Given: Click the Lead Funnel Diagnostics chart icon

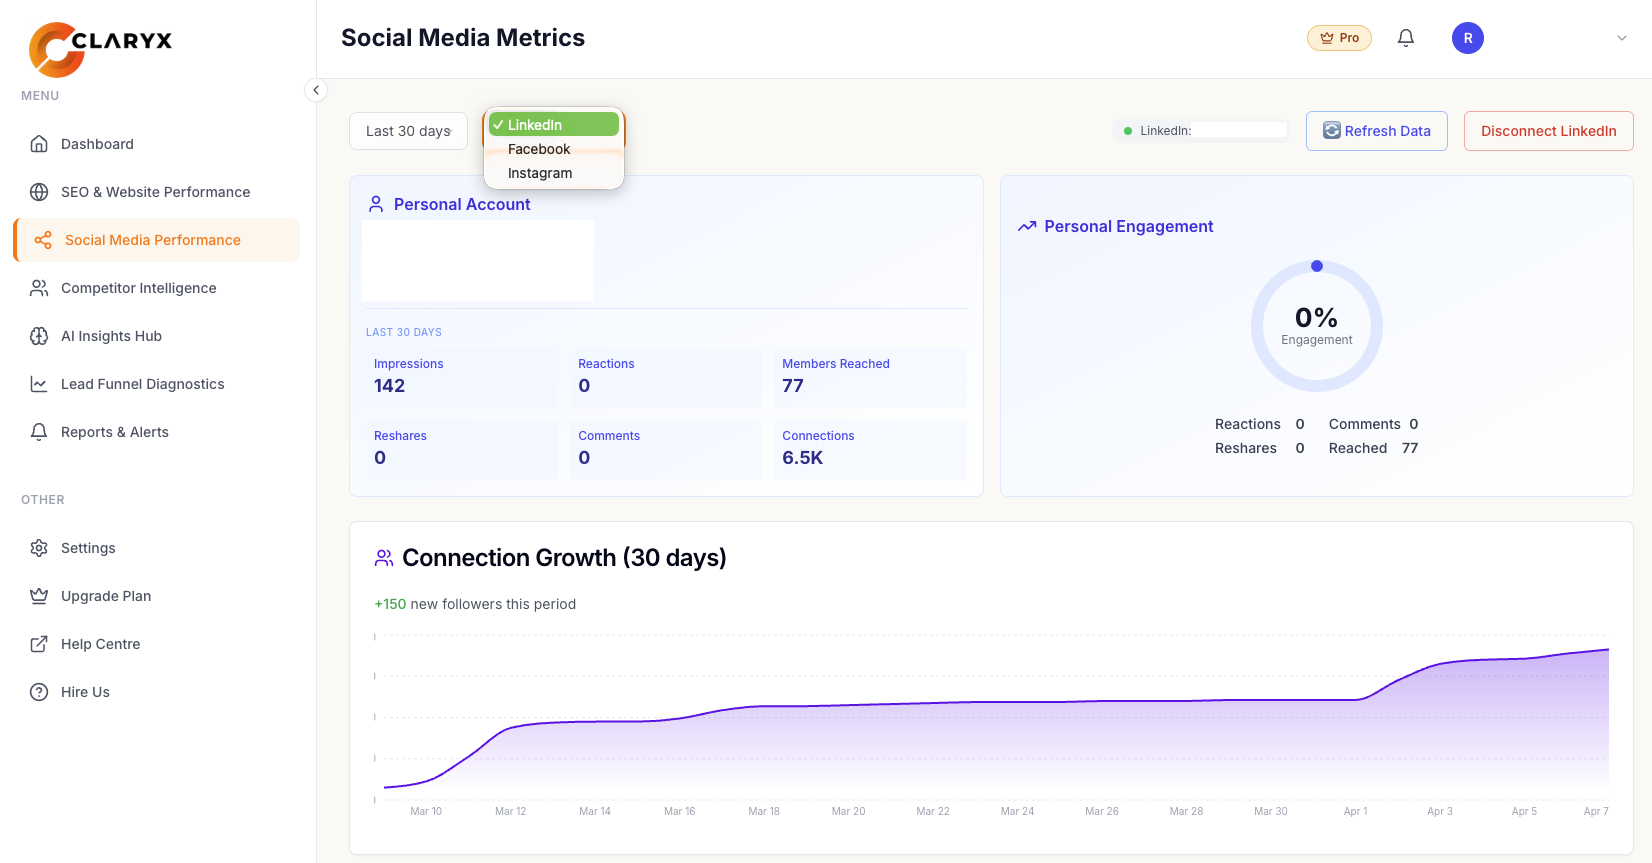Looking at the screenshot, I should click(39, 384).
